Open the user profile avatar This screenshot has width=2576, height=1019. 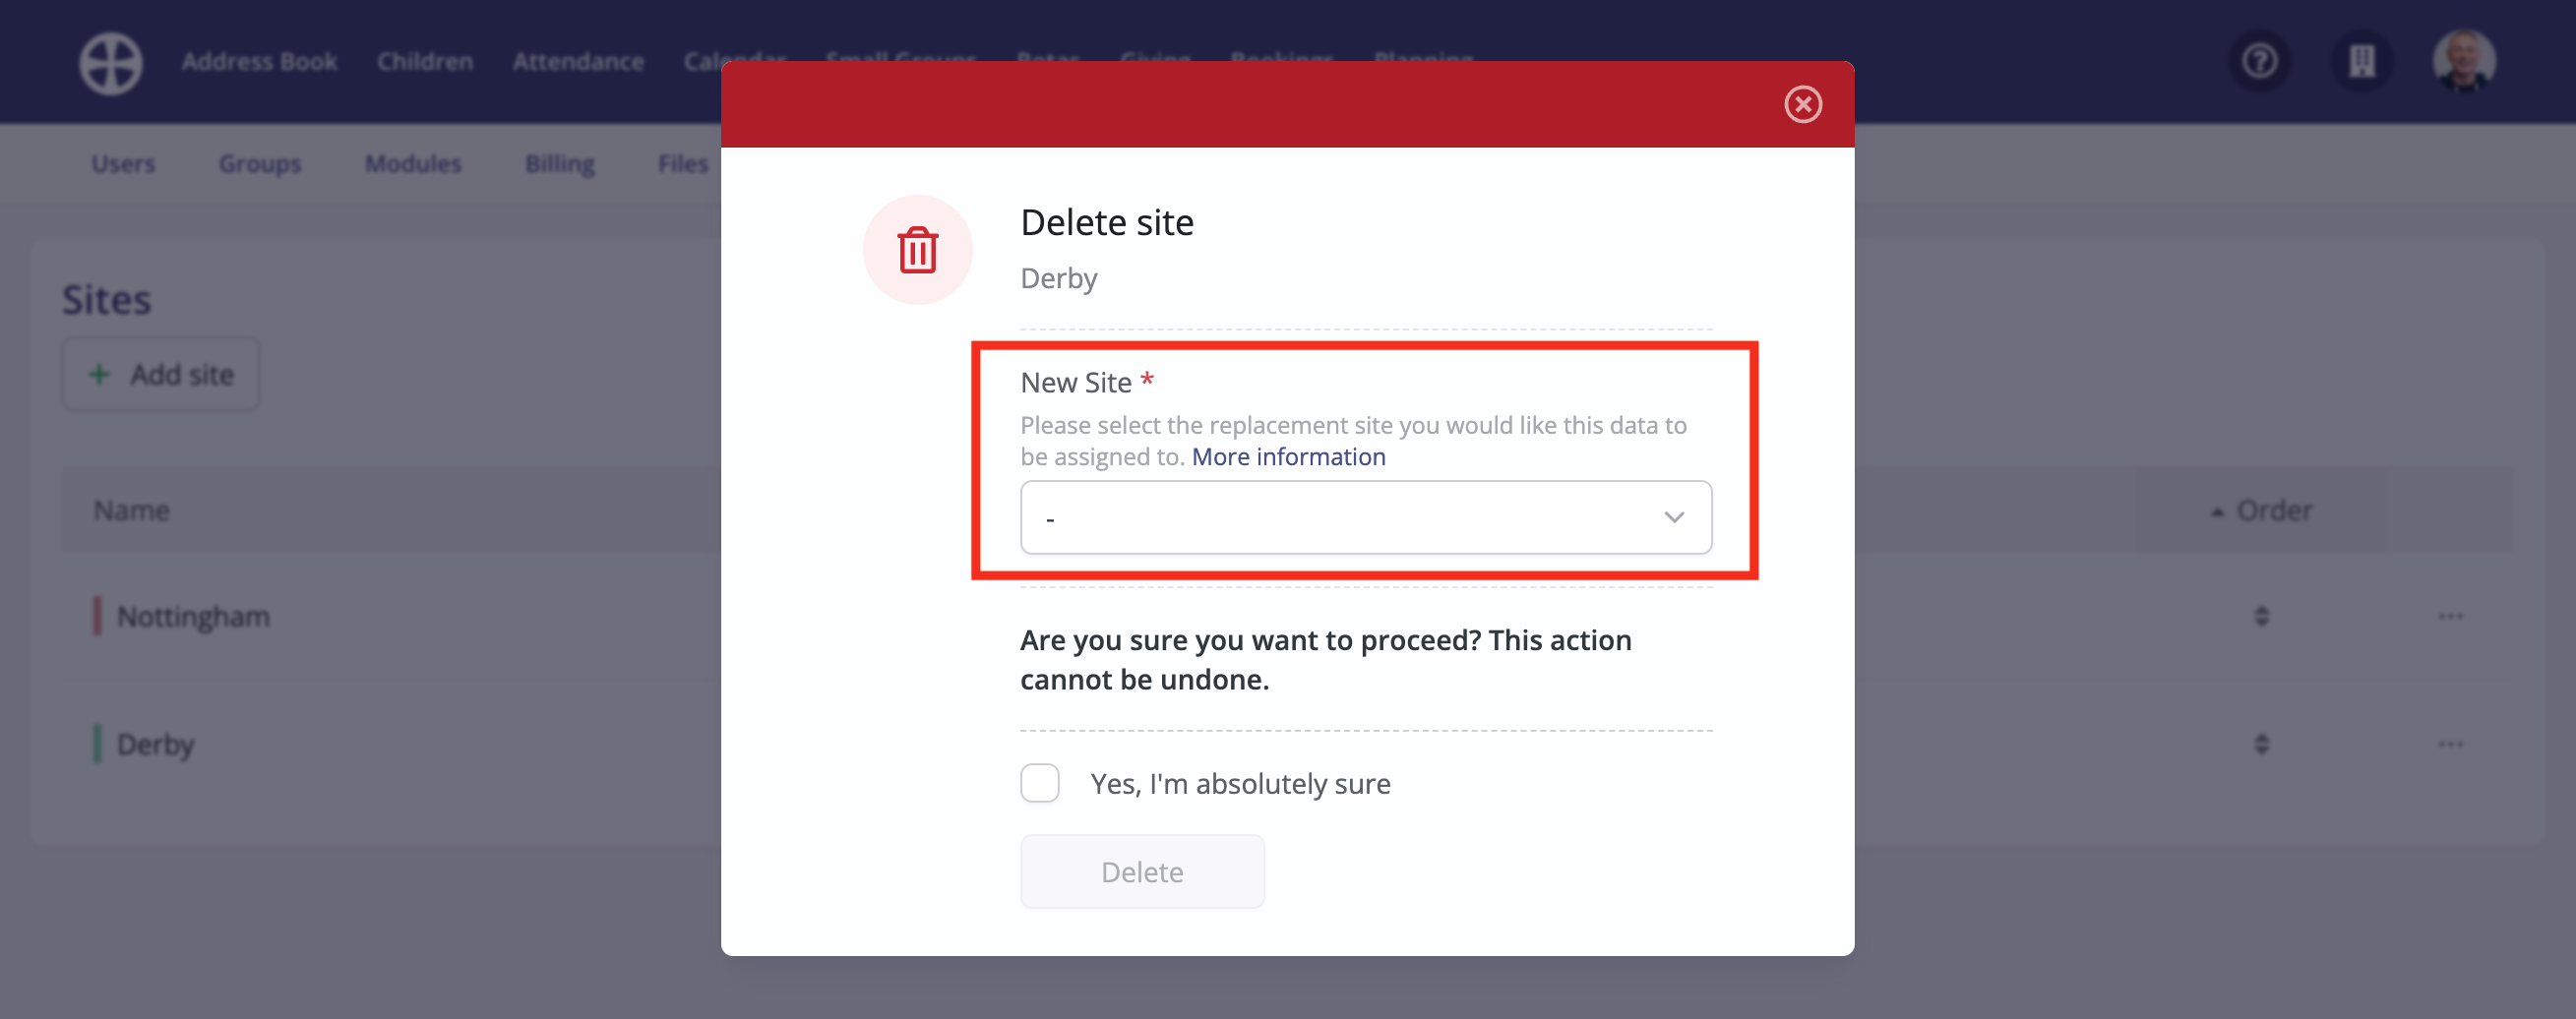2464,61
